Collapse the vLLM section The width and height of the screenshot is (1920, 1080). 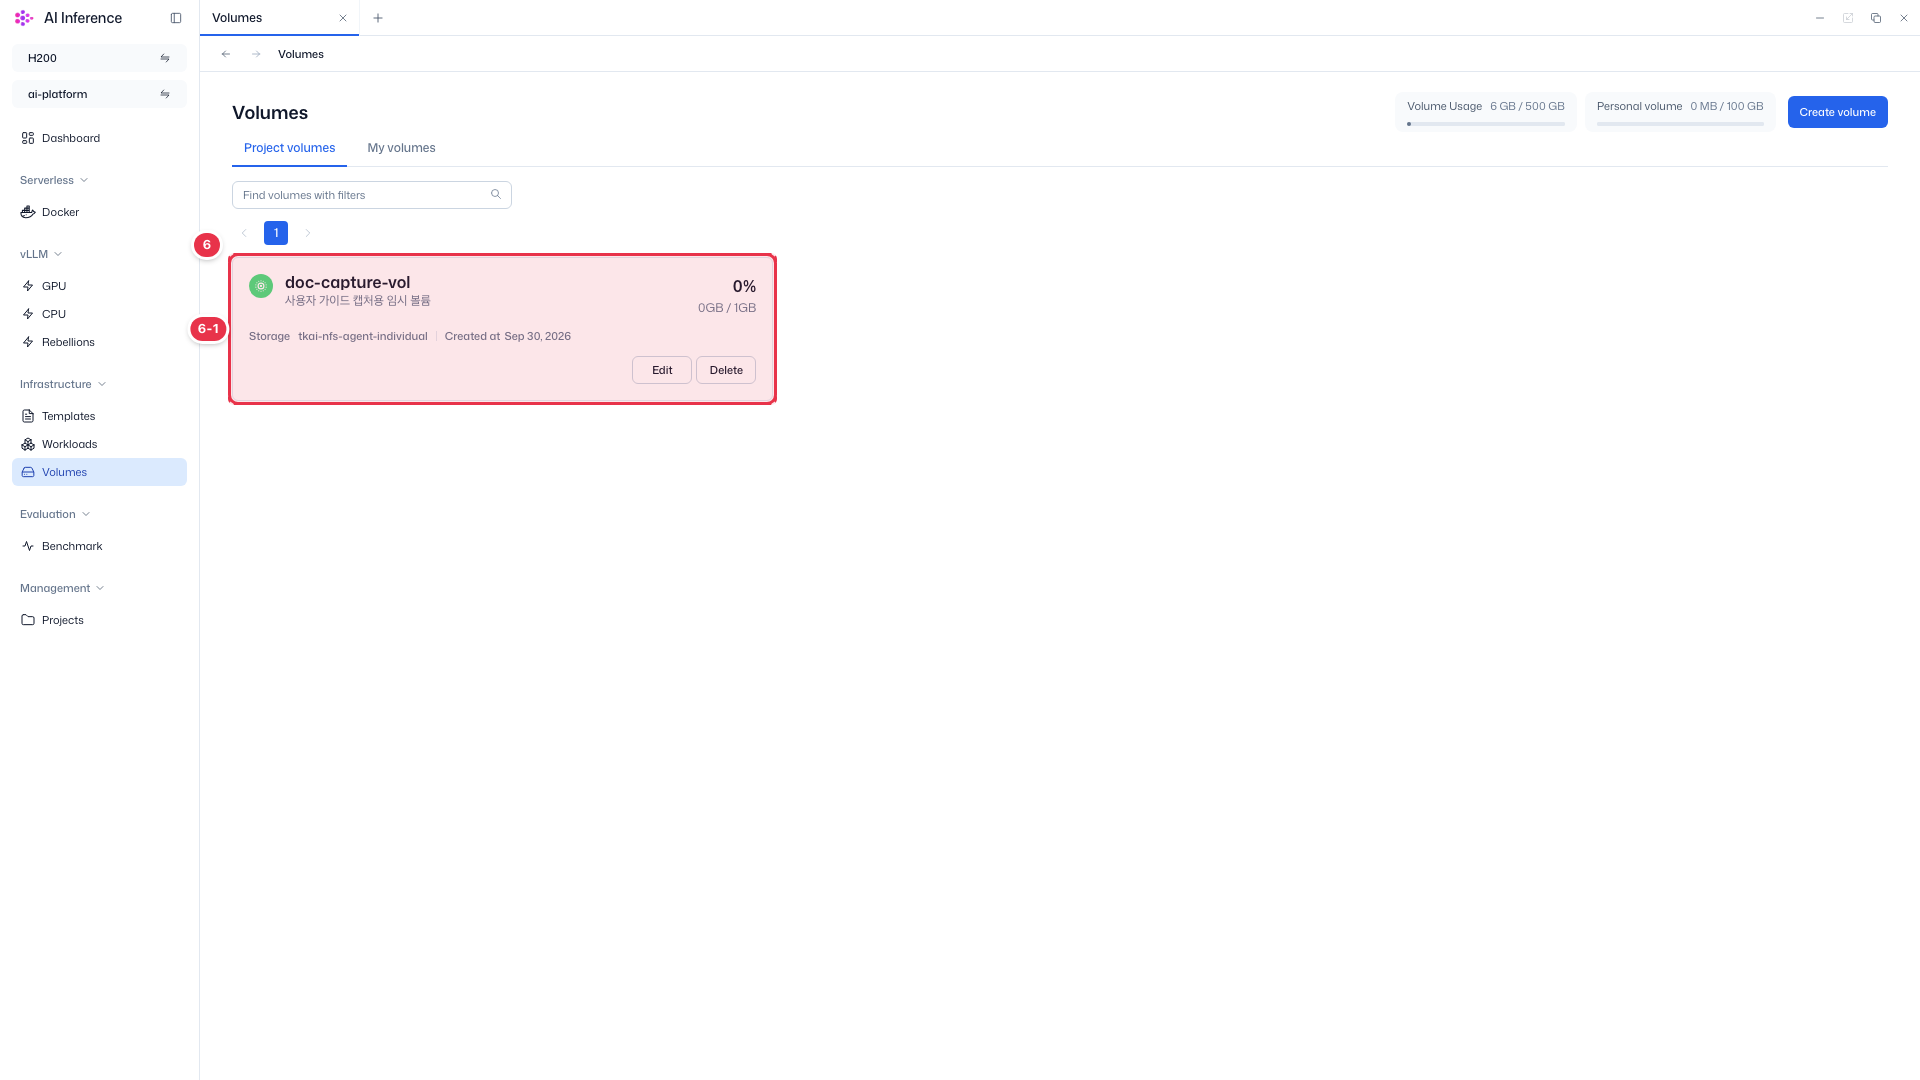[41, 254]
